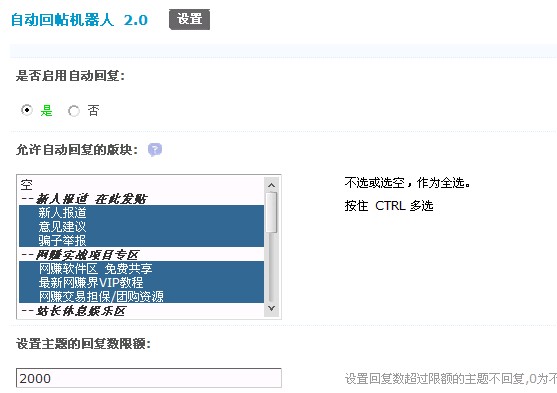Image resolution: width=557 pixels, height=393 pixels.
Task: Click the 网赚实战项目专区 group heading
Action: [141, 254]
